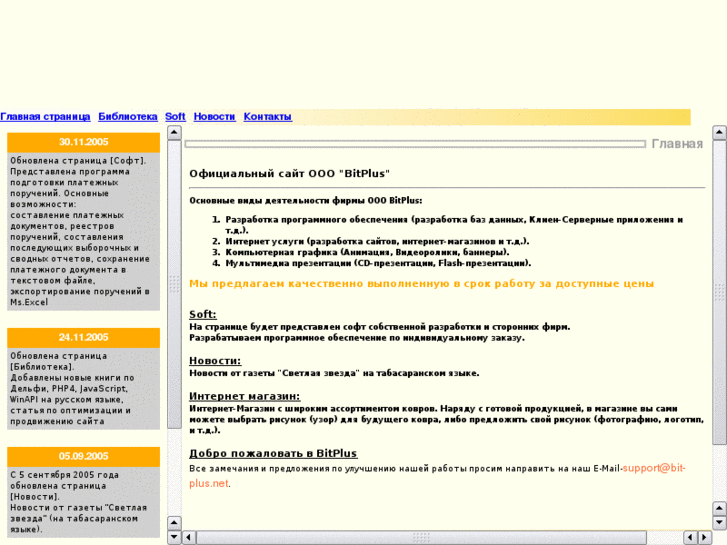This screenshot has height=545, width=727.
Task: Select the 05.09.2005 news date header
Action: pos(83,456)
